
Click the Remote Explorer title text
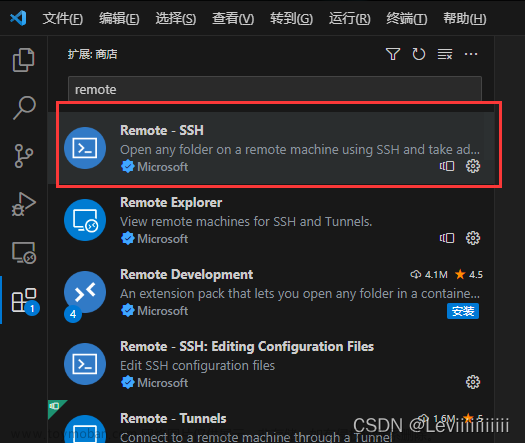(x=171, y=202)
